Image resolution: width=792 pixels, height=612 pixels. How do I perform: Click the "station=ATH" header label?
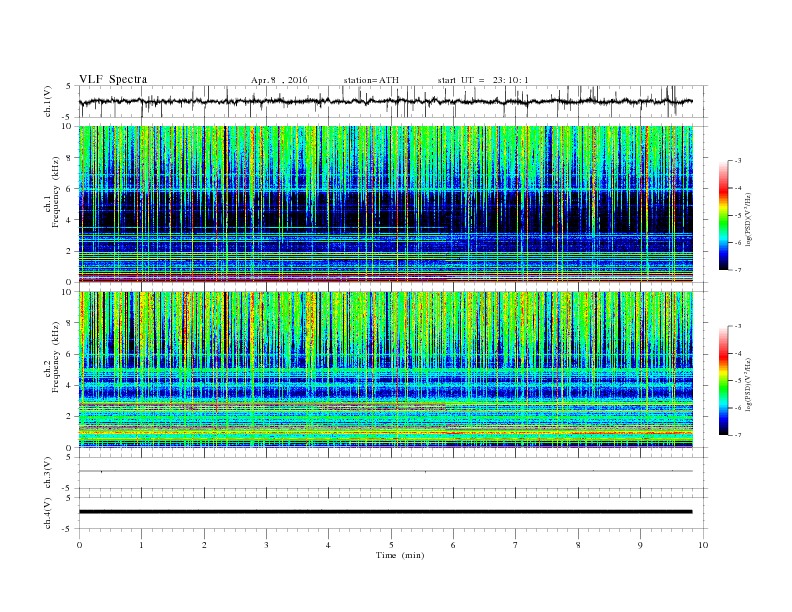point(371,80)
